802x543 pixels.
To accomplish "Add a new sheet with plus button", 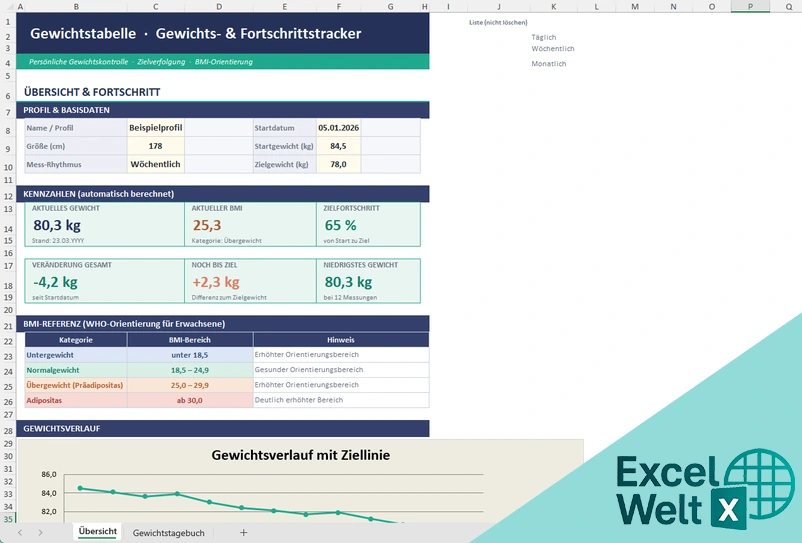I will click(243, 533).
